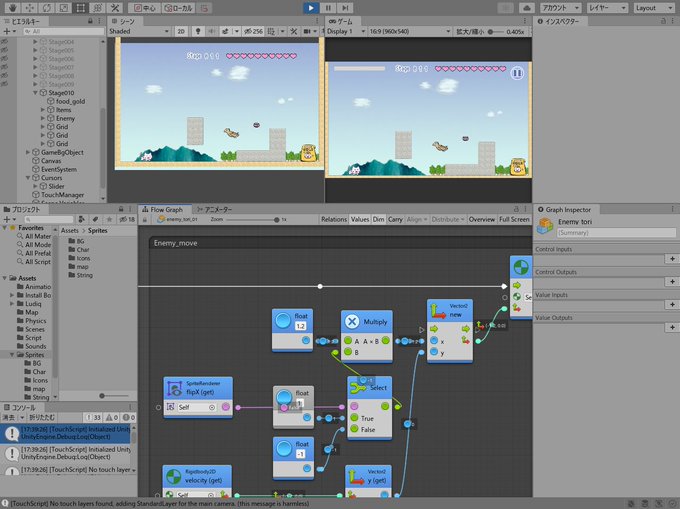680x509 pixels.
Task: Select the インスペクター inspector tab
Action: pos(559,21)
